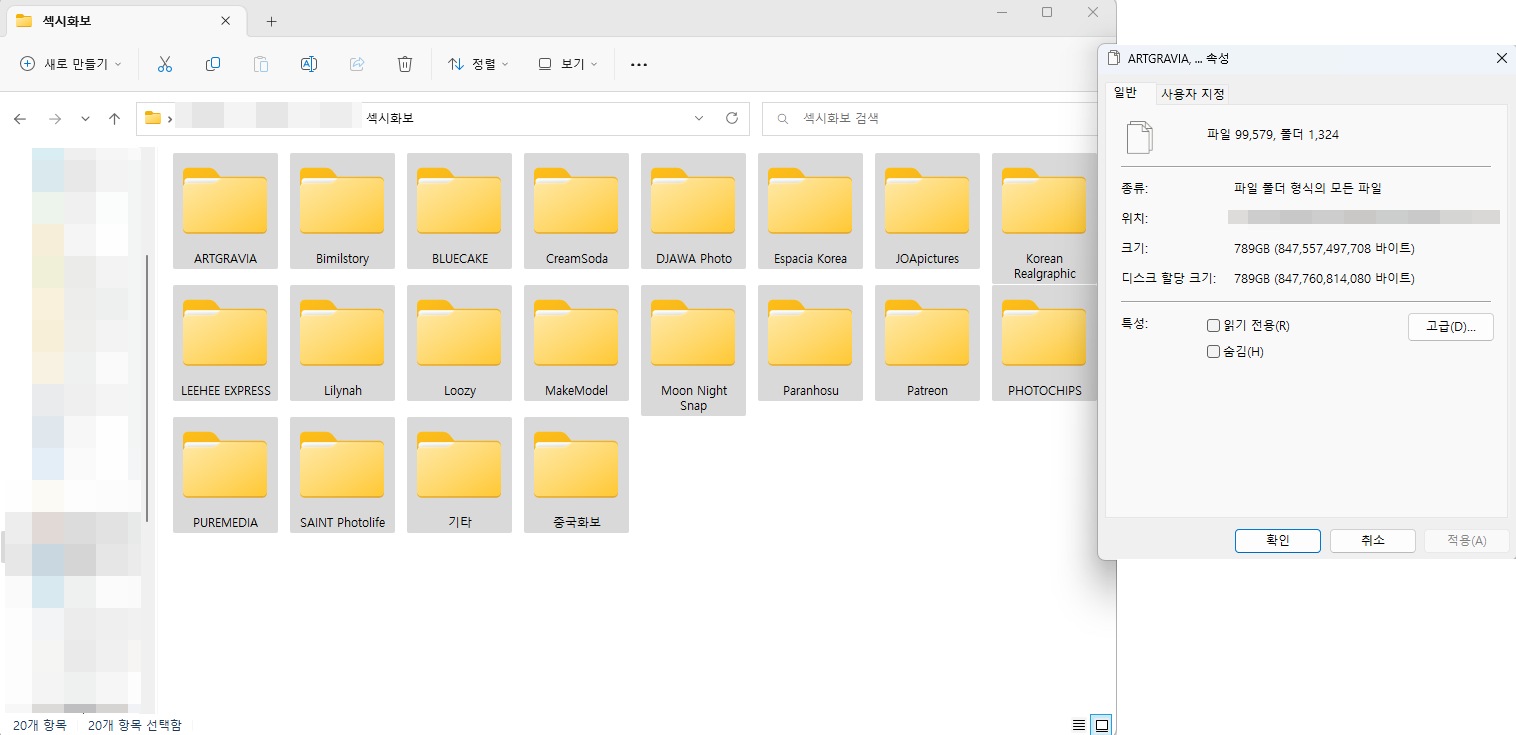The width and height of the screenshot is (1516, 735).
Task: Select the ARTGRAVIA folder
Action: (225, 211)
